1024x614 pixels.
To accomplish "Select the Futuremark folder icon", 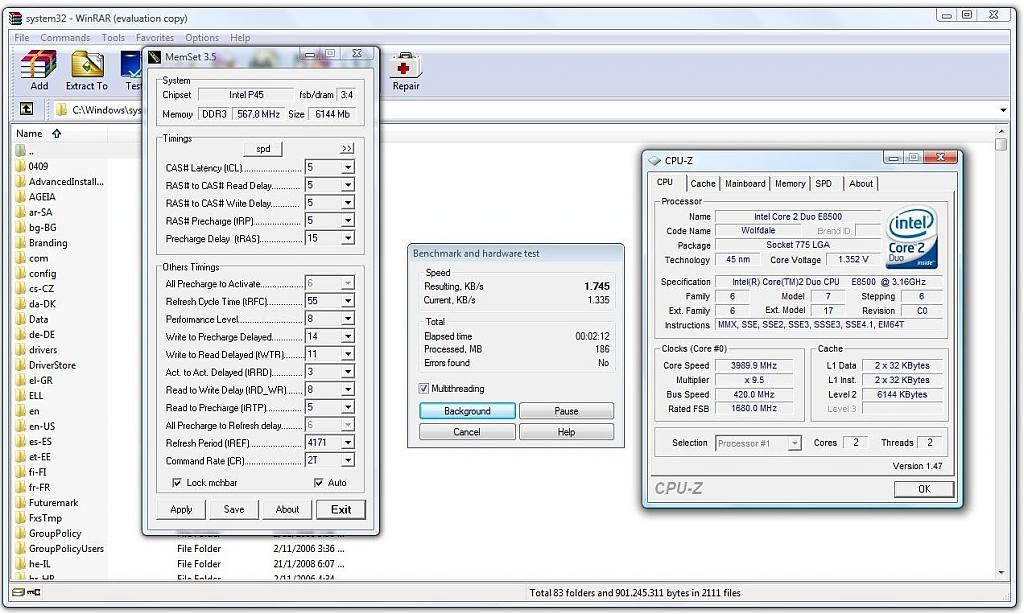I will point(21,502).
